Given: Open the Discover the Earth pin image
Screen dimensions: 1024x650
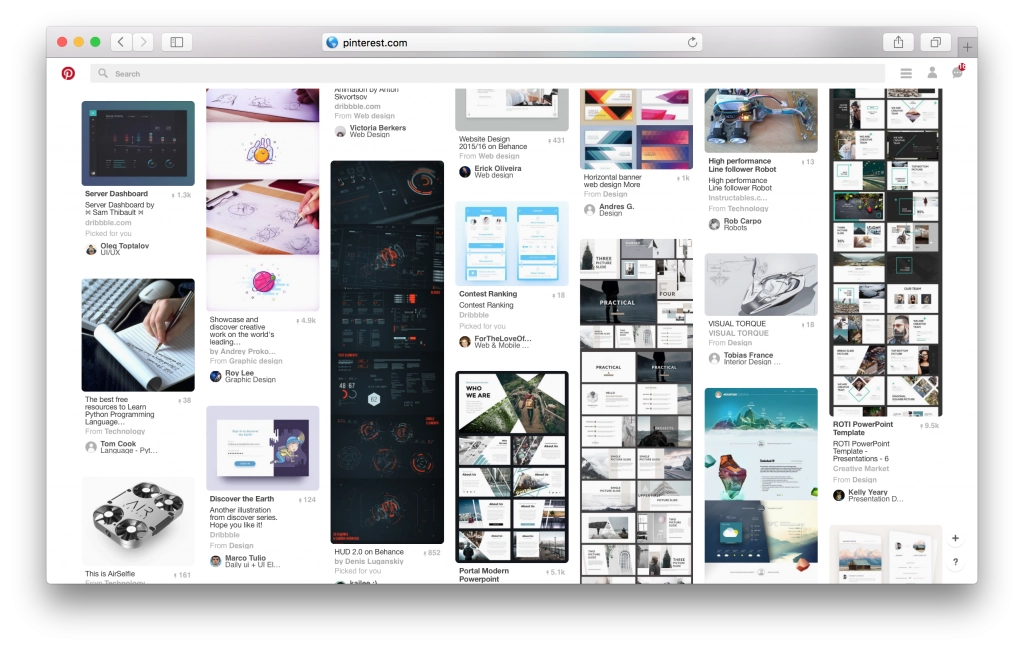Looking at the screenshot, I should click(x=263, y=448).
